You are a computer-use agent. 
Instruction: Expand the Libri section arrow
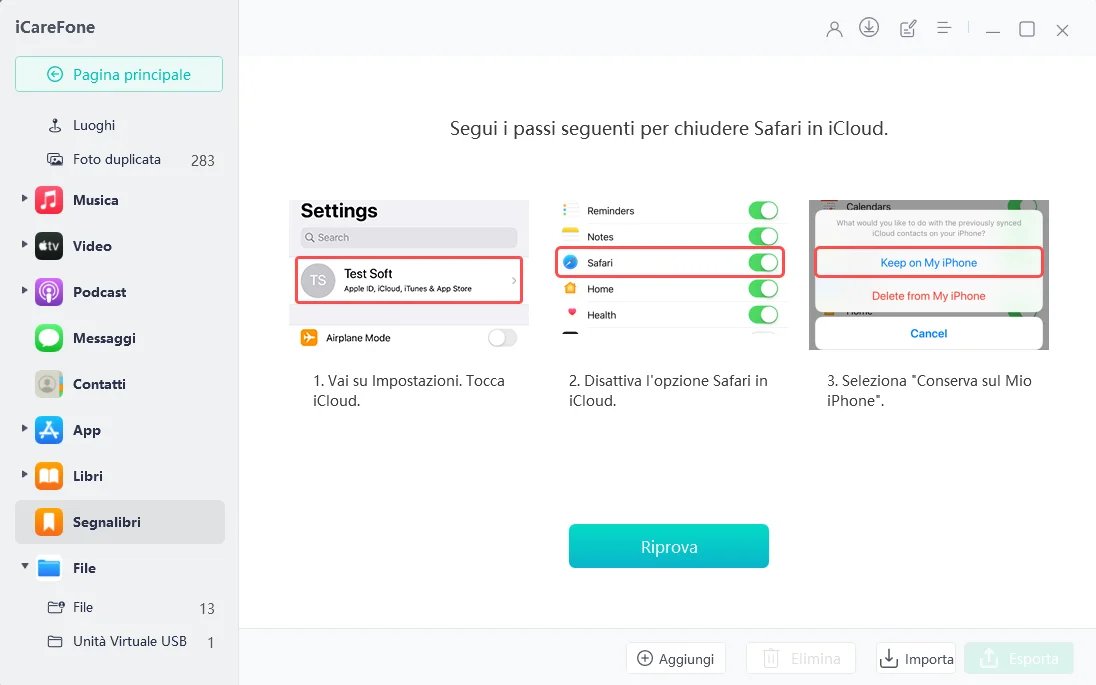click(x=24, y=475)
